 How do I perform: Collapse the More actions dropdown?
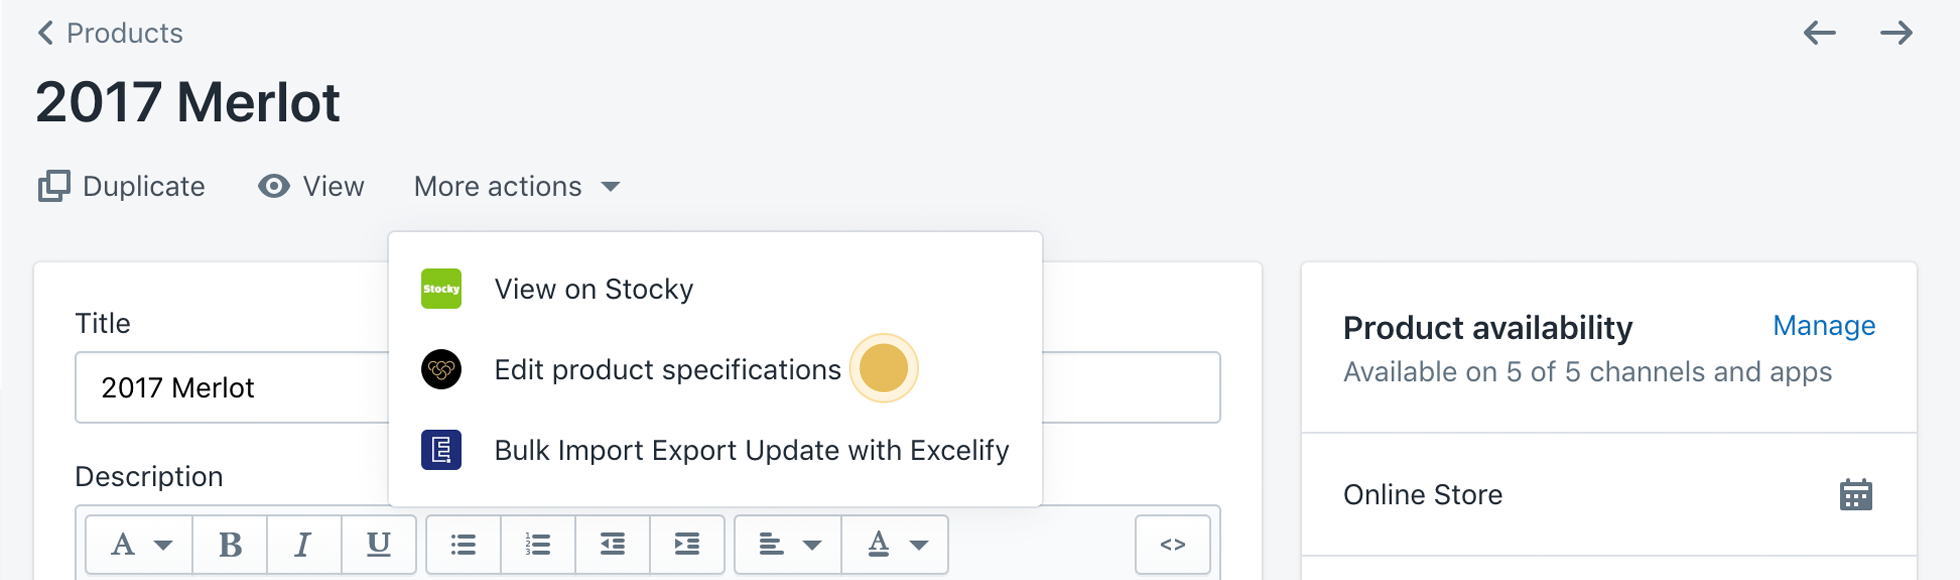517,187
